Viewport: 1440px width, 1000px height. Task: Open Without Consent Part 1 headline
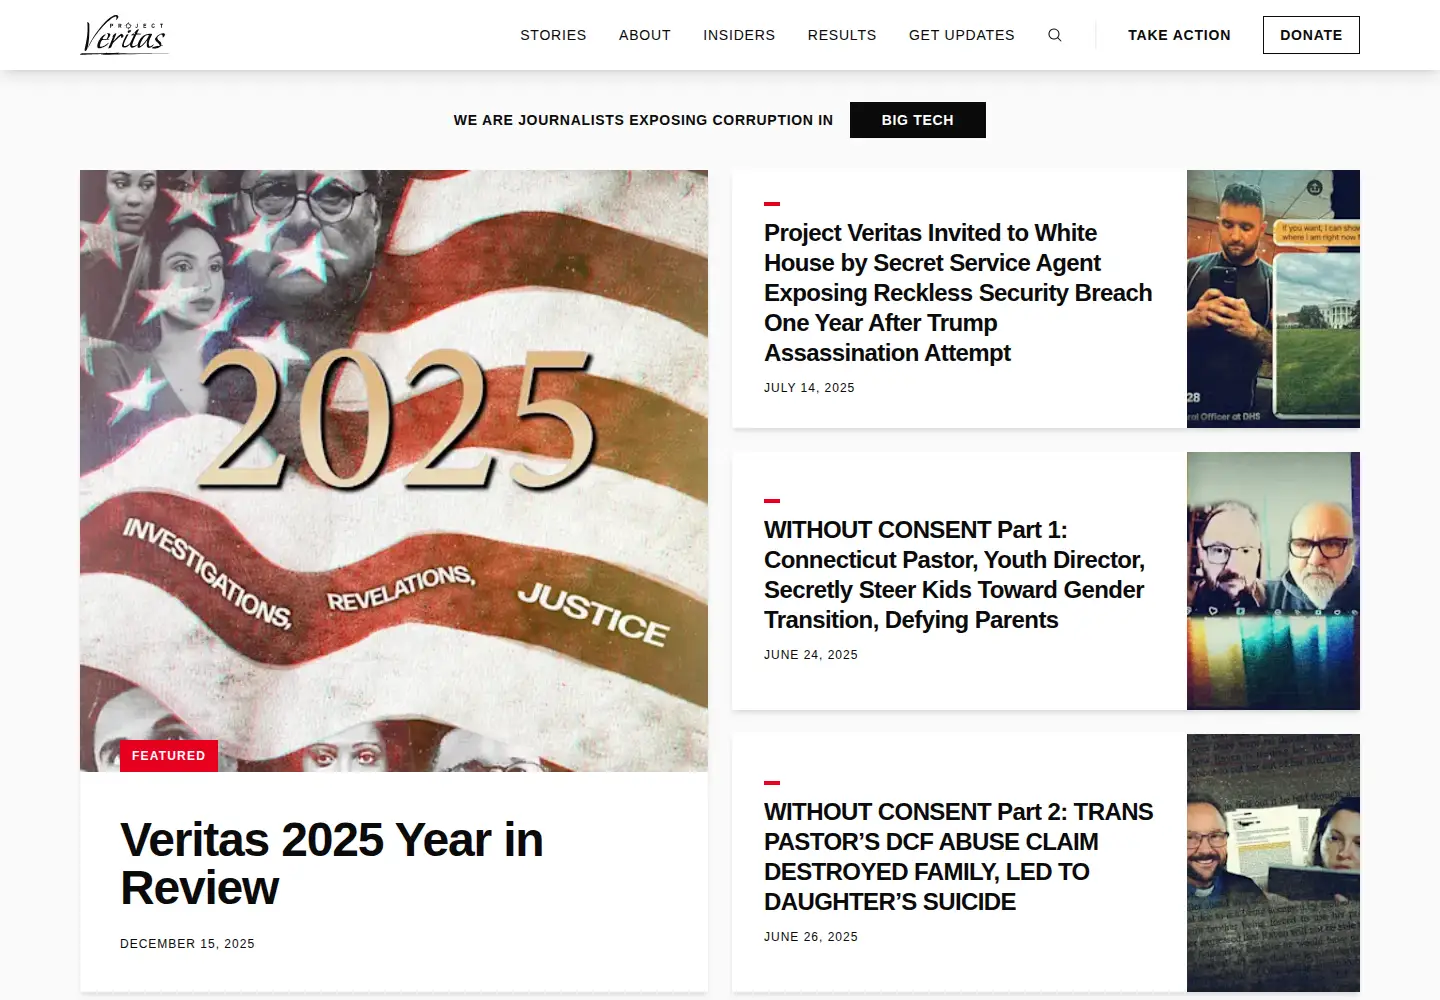pos(955,575)
